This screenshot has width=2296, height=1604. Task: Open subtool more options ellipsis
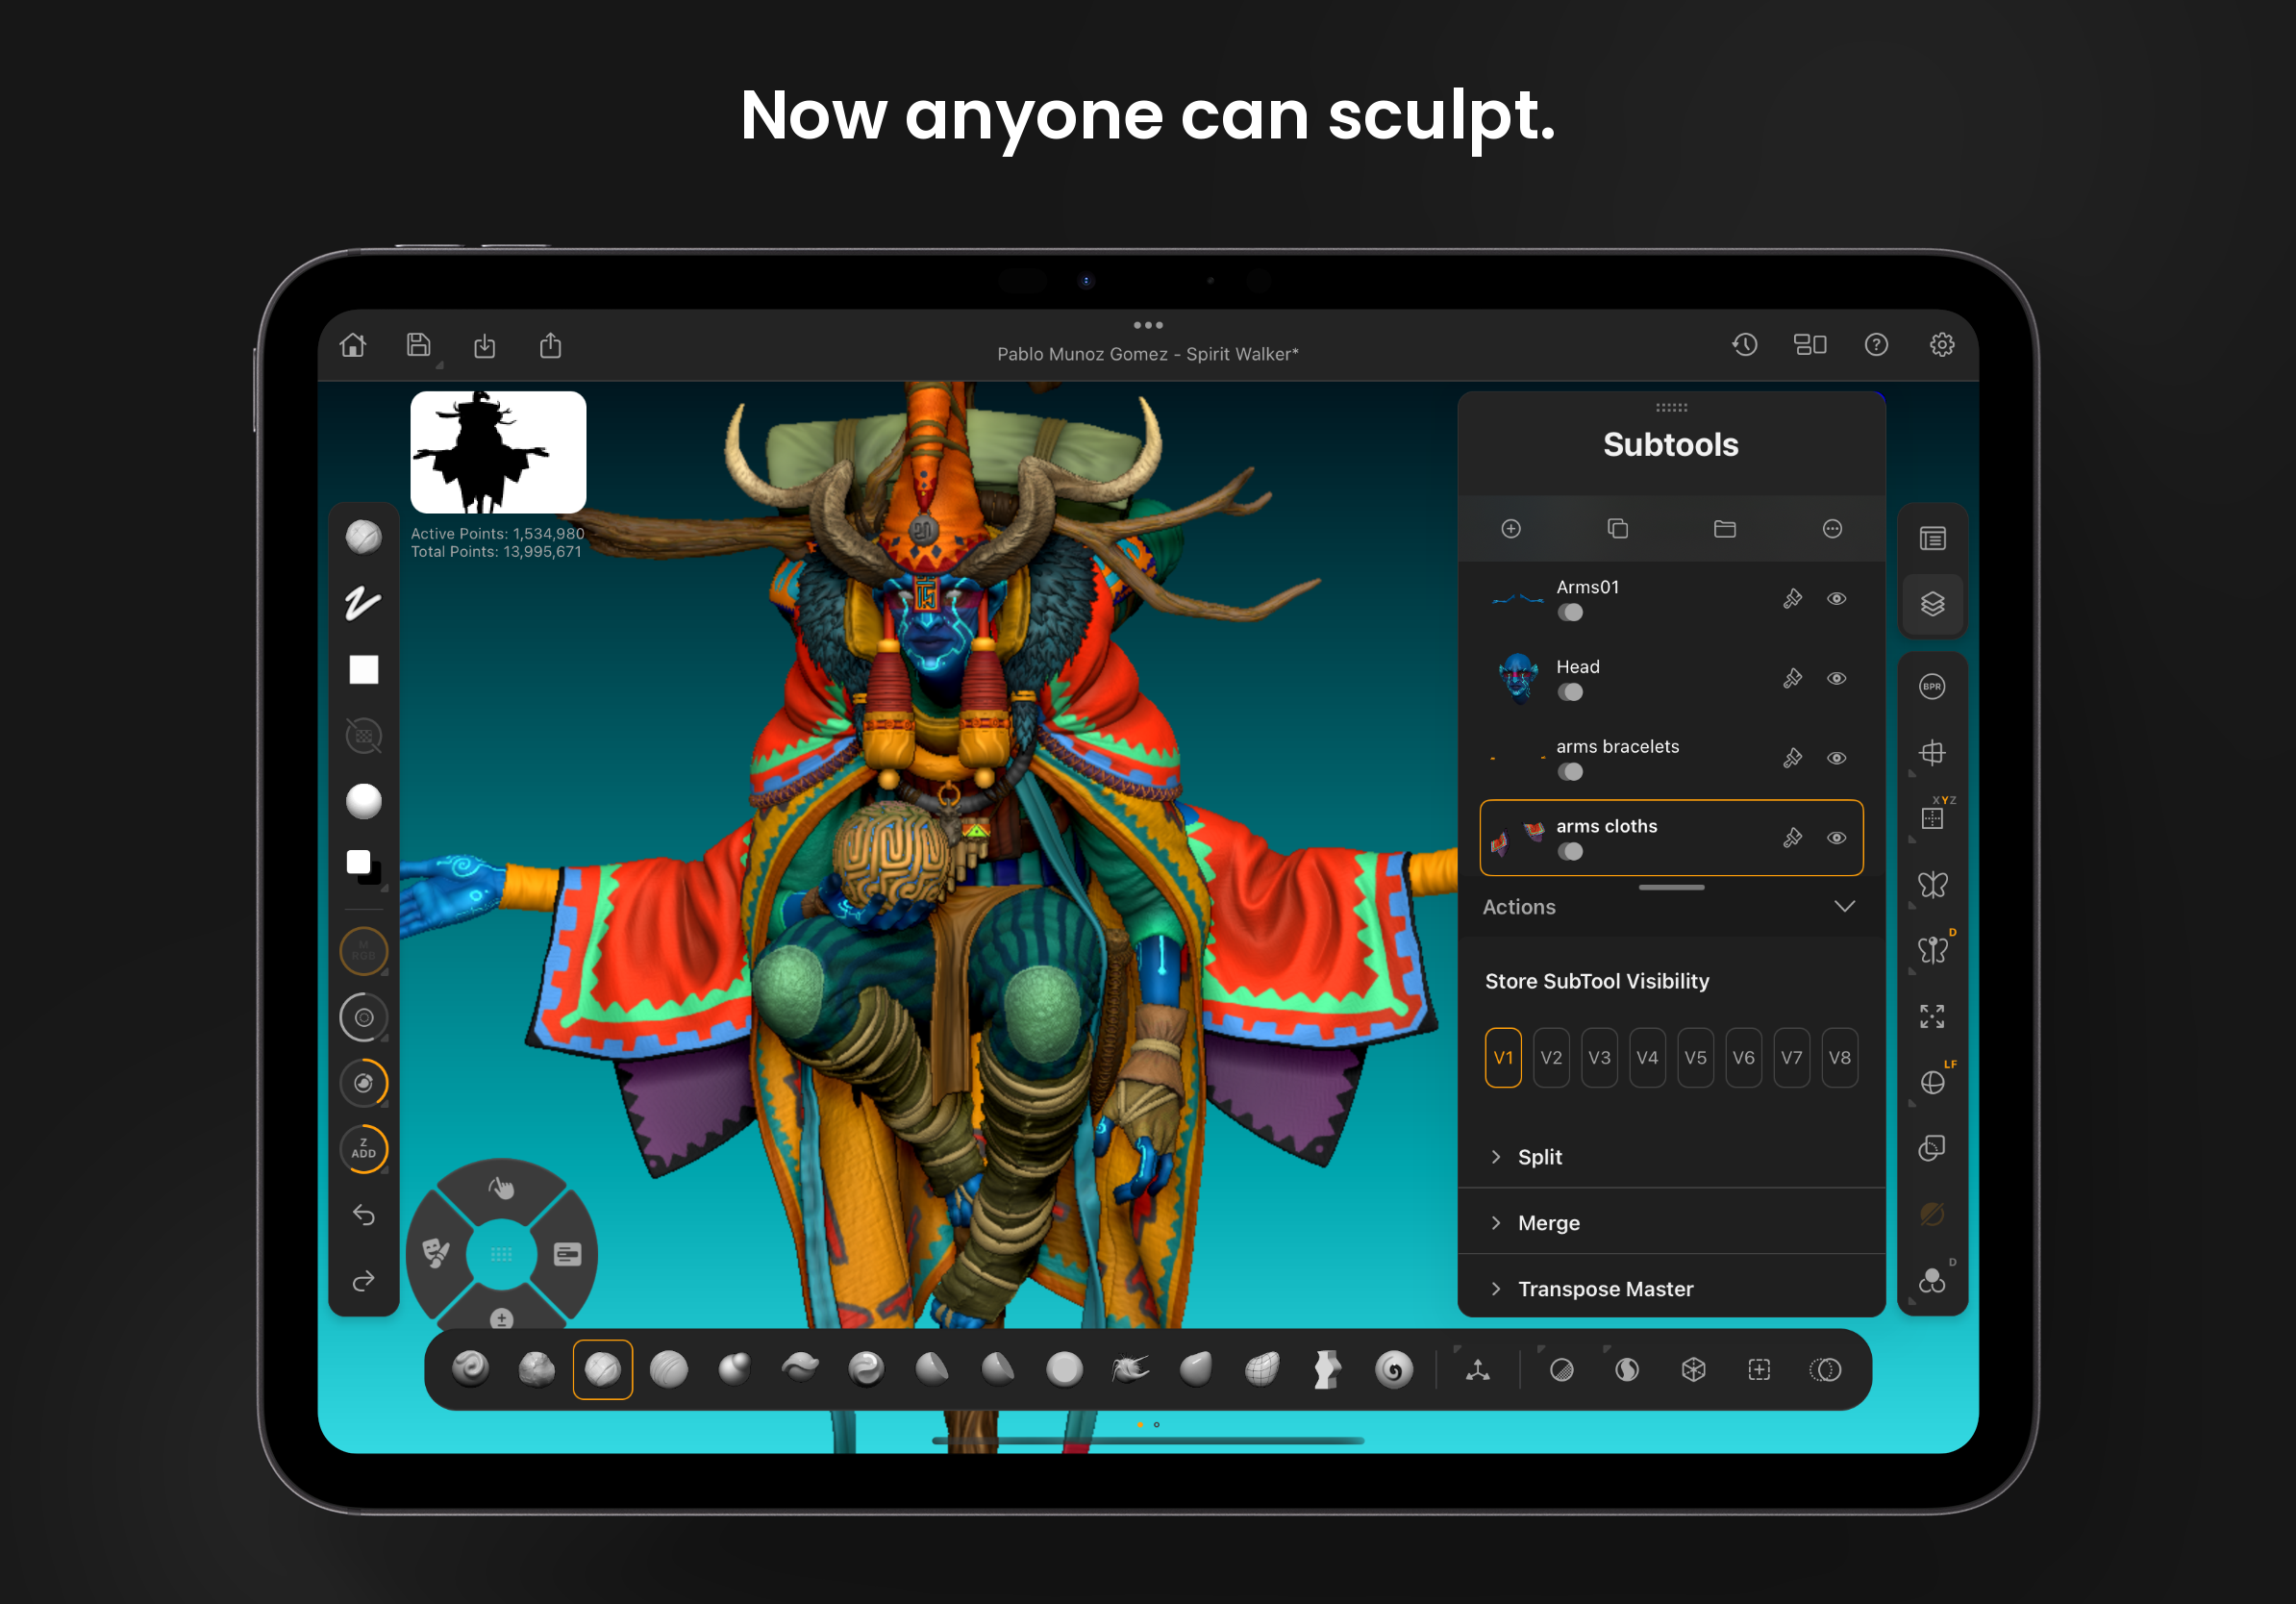1832,528
